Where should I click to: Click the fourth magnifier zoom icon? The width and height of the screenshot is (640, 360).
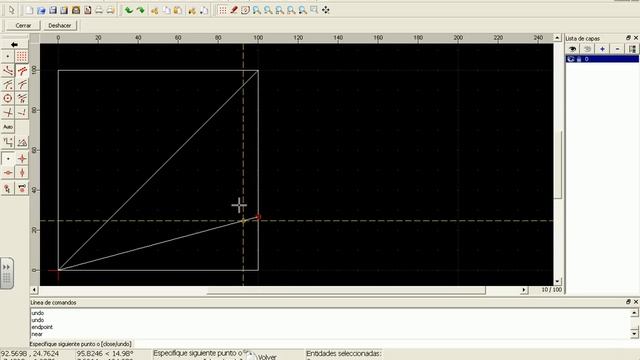click(291, 10)
